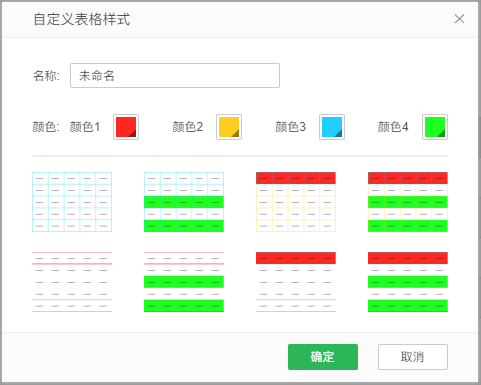Select pink-lined style with green banded rows
Image resolution: width=481 pixels, height=385 pixels.
coord(184,282)
